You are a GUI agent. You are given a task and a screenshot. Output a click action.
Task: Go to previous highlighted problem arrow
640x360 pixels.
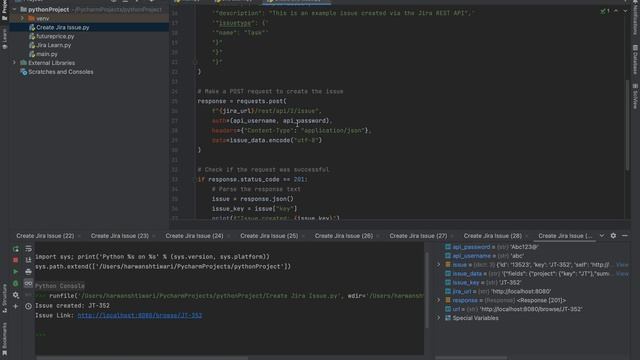pyautogui.click(x=616, y=11)
